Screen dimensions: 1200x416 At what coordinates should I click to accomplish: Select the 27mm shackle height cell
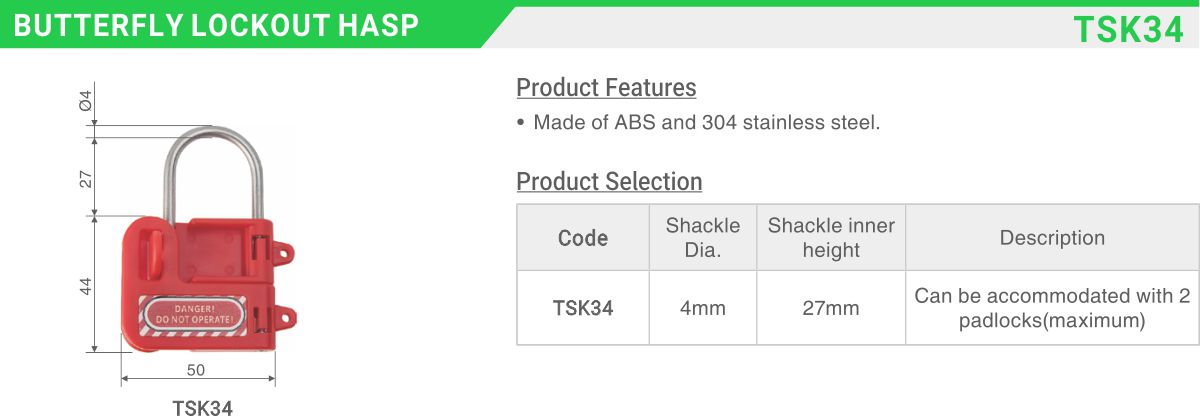point(831,308)
